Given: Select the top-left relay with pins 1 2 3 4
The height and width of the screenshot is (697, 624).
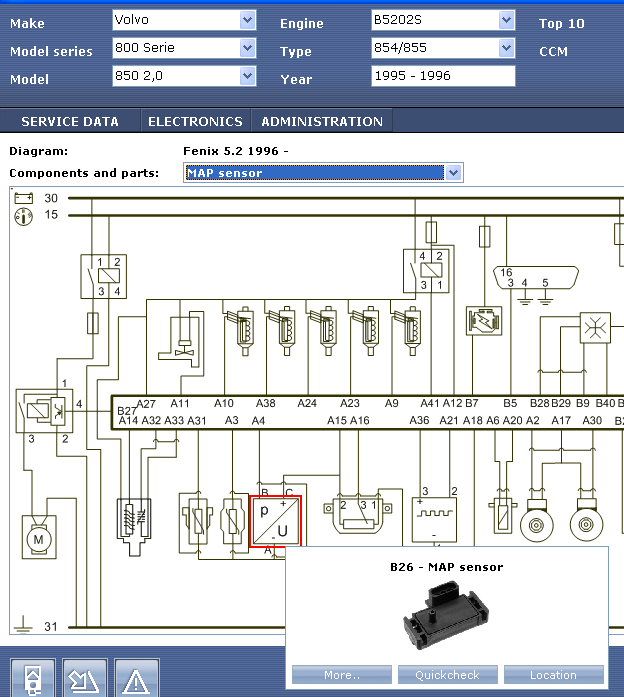Looking at the screenshot, I should click(104, 276).
